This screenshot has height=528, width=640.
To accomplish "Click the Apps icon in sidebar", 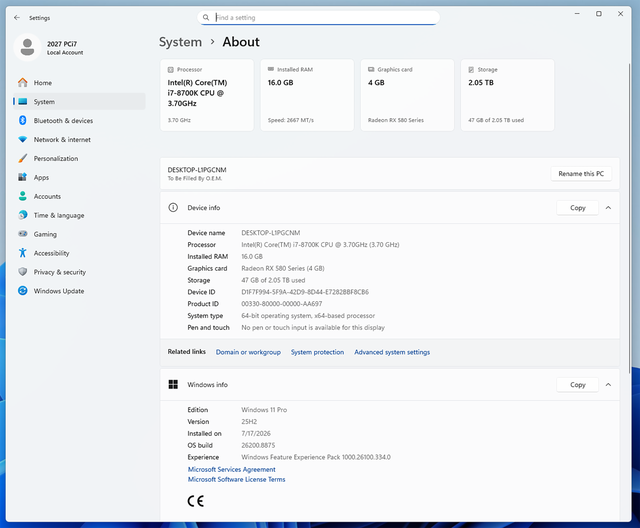I will pos(23,177).
